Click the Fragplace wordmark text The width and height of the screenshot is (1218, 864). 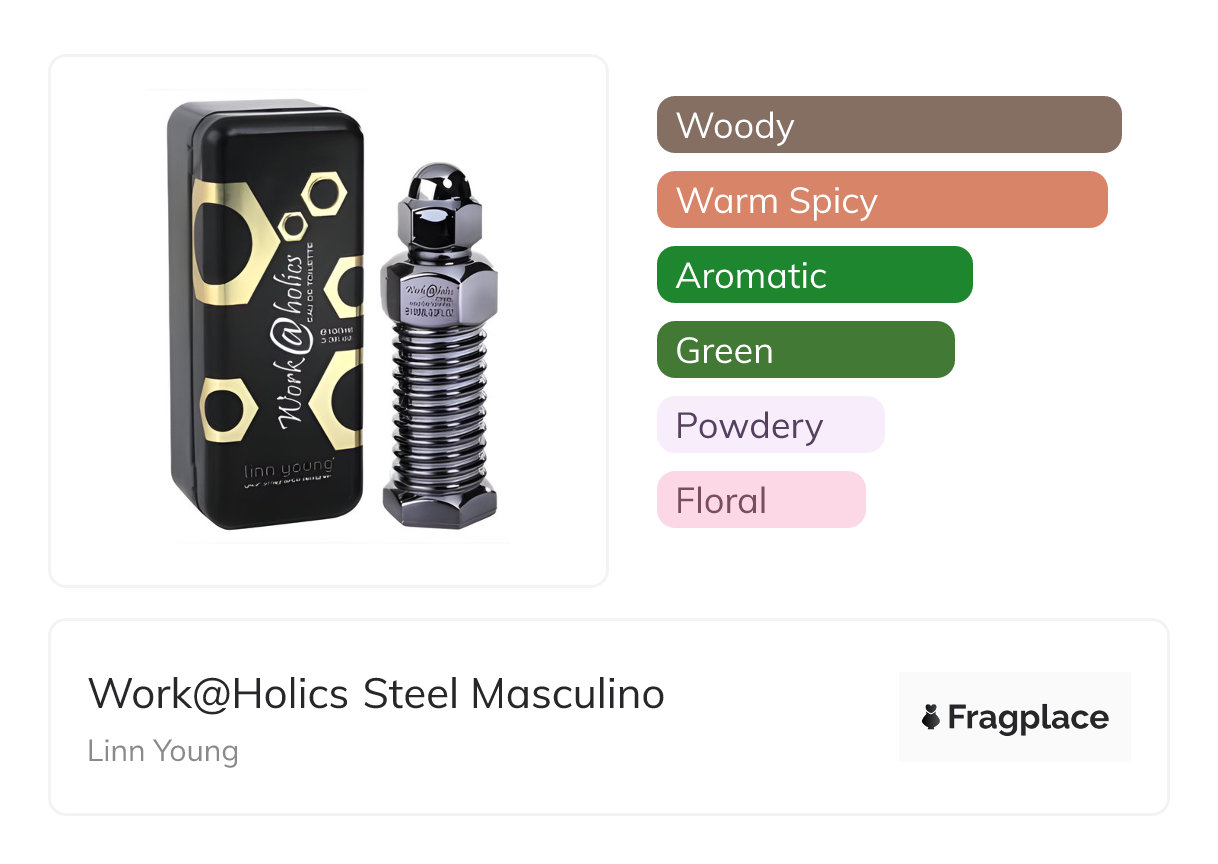pyautogui.click(x=1028, y=717)
